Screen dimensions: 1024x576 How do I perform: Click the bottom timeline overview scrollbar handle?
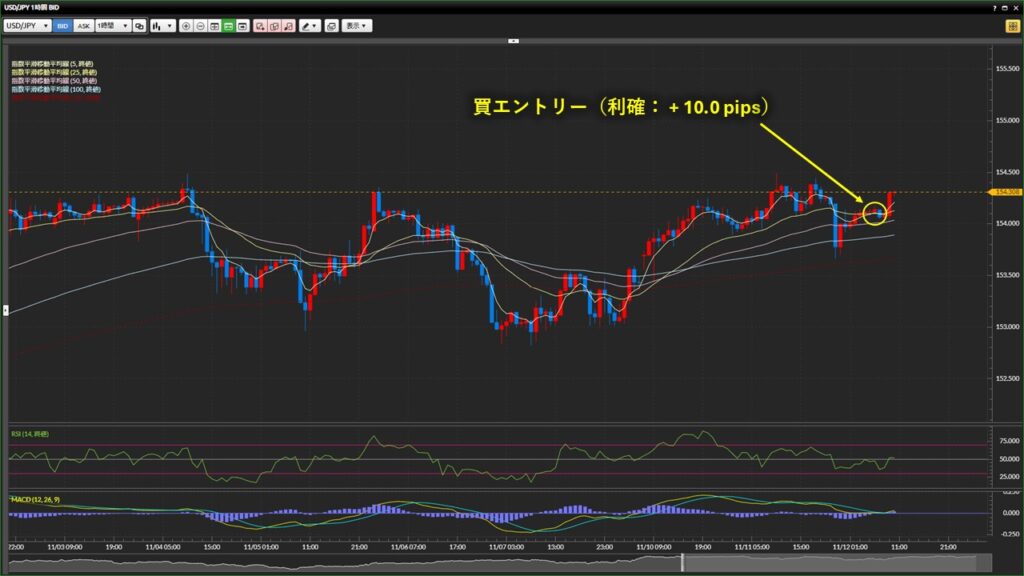pos(682,564)
